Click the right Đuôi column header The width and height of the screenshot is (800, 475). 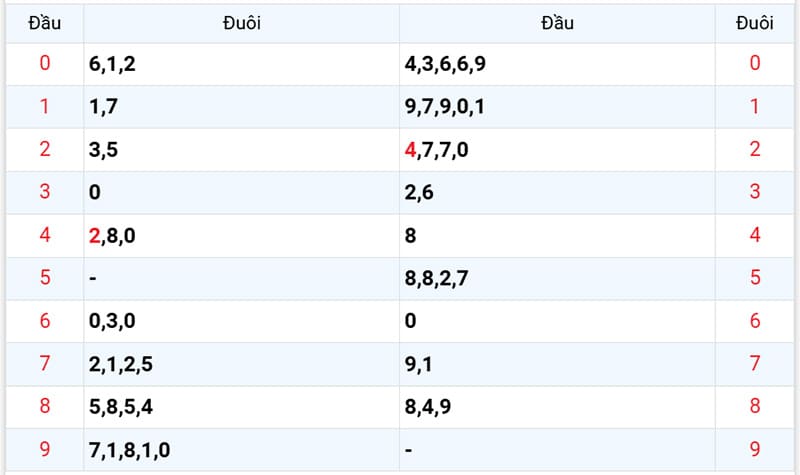point(755,23)
